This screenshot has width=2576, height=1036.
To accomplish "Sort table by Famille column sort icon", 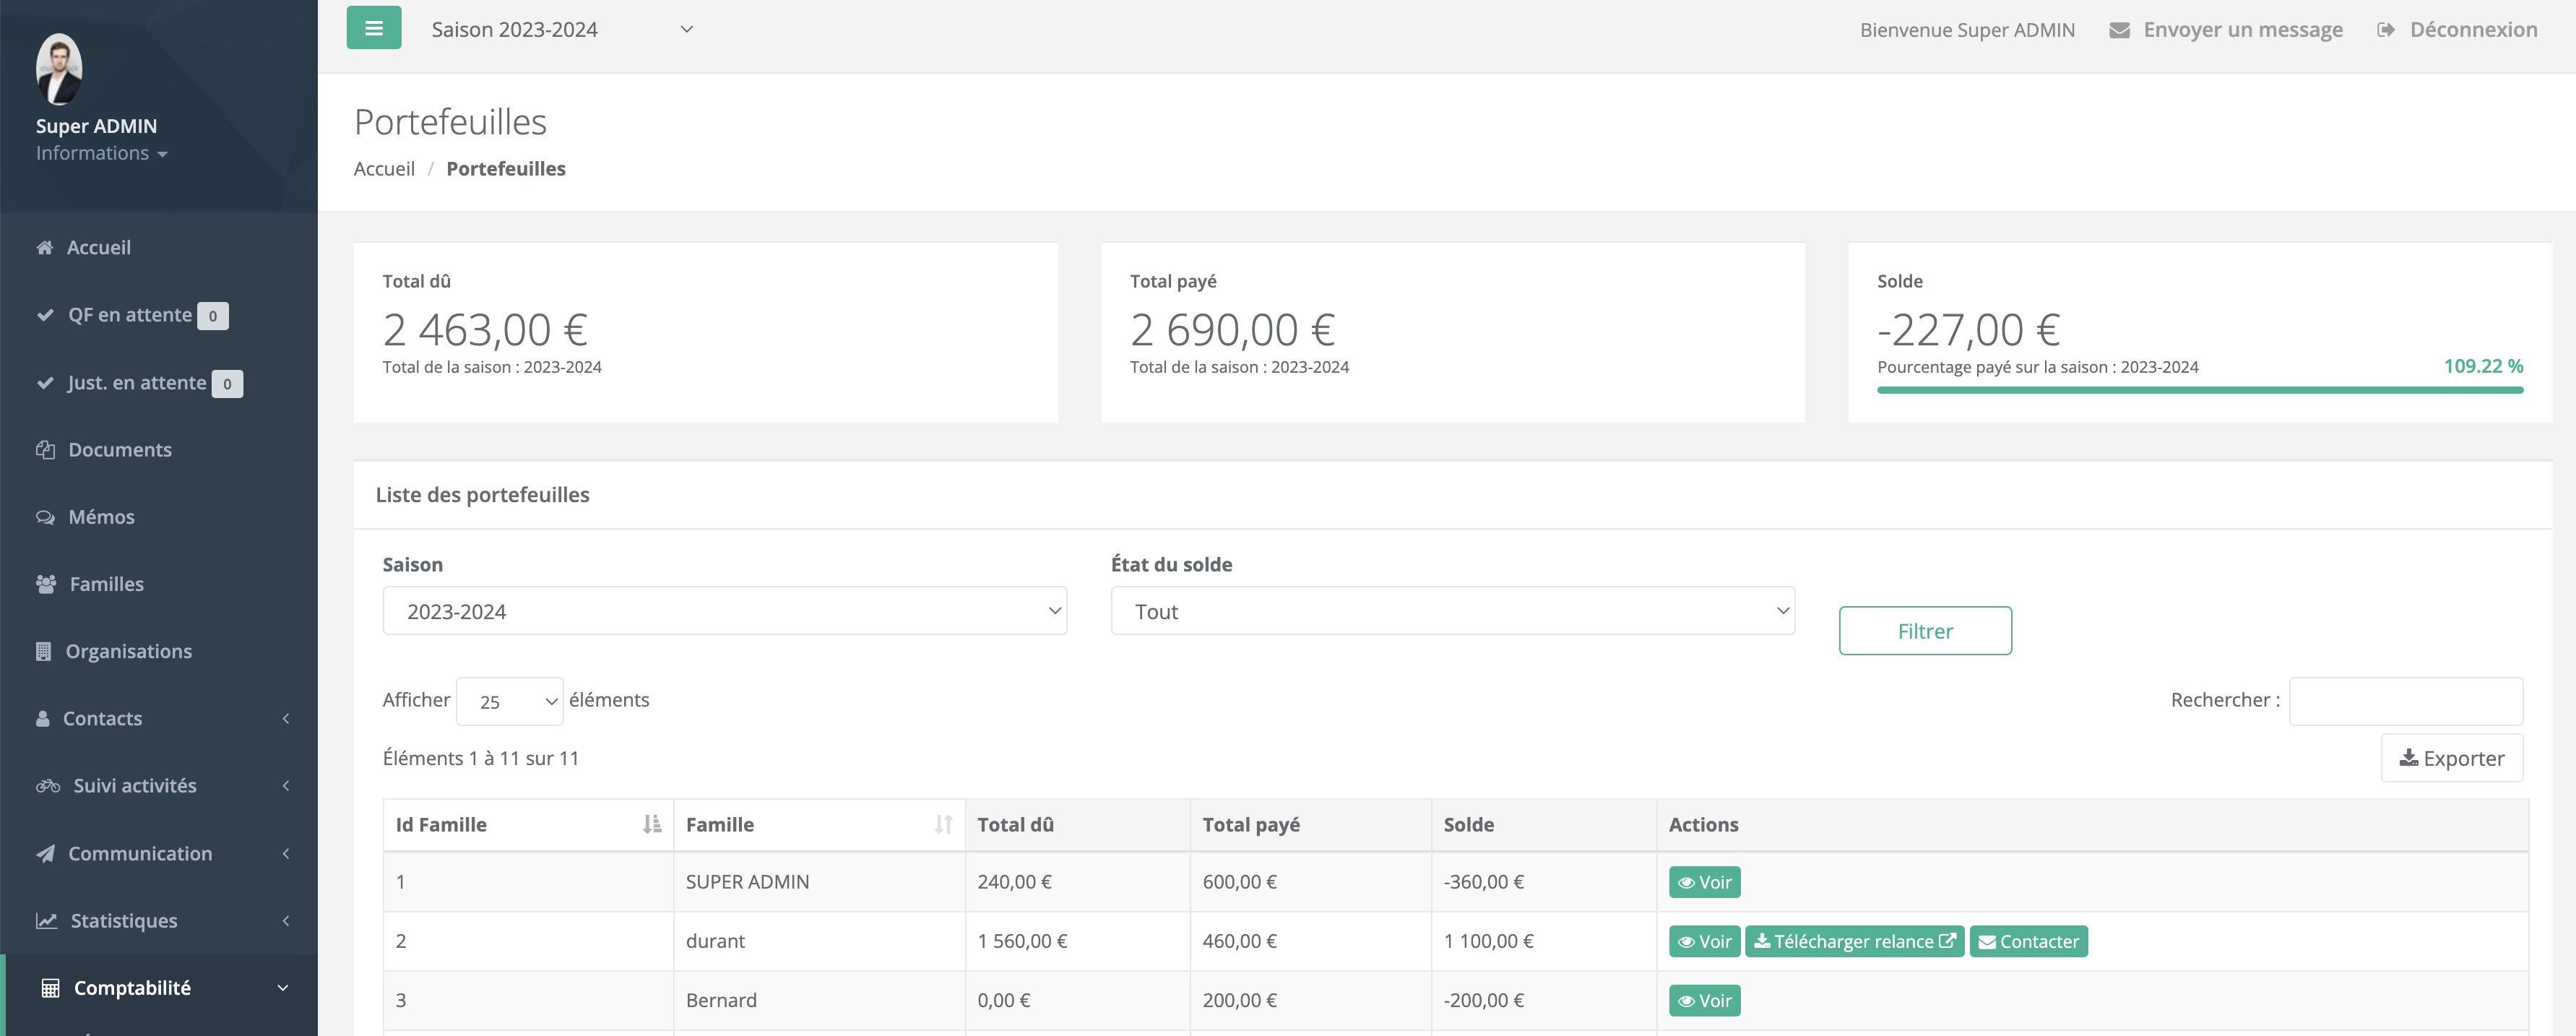I will click(x=943, y=824).
